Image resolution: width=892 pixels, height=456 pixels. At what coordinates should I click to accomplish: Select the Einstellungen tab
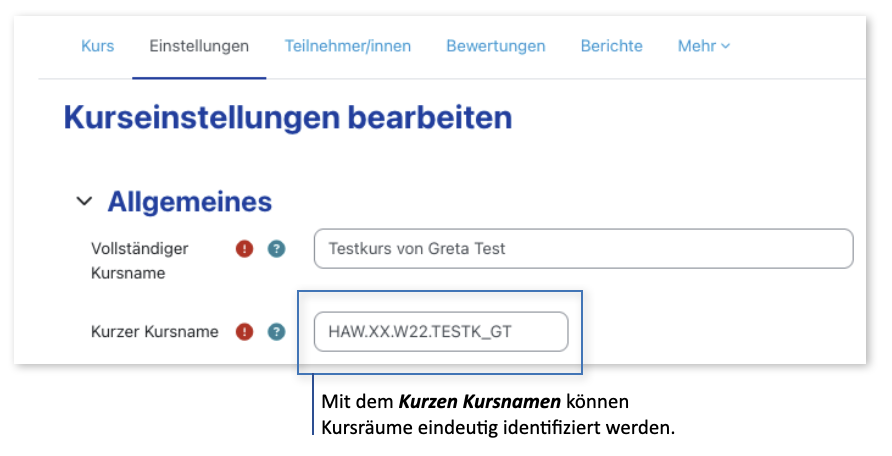click(199, 46)
